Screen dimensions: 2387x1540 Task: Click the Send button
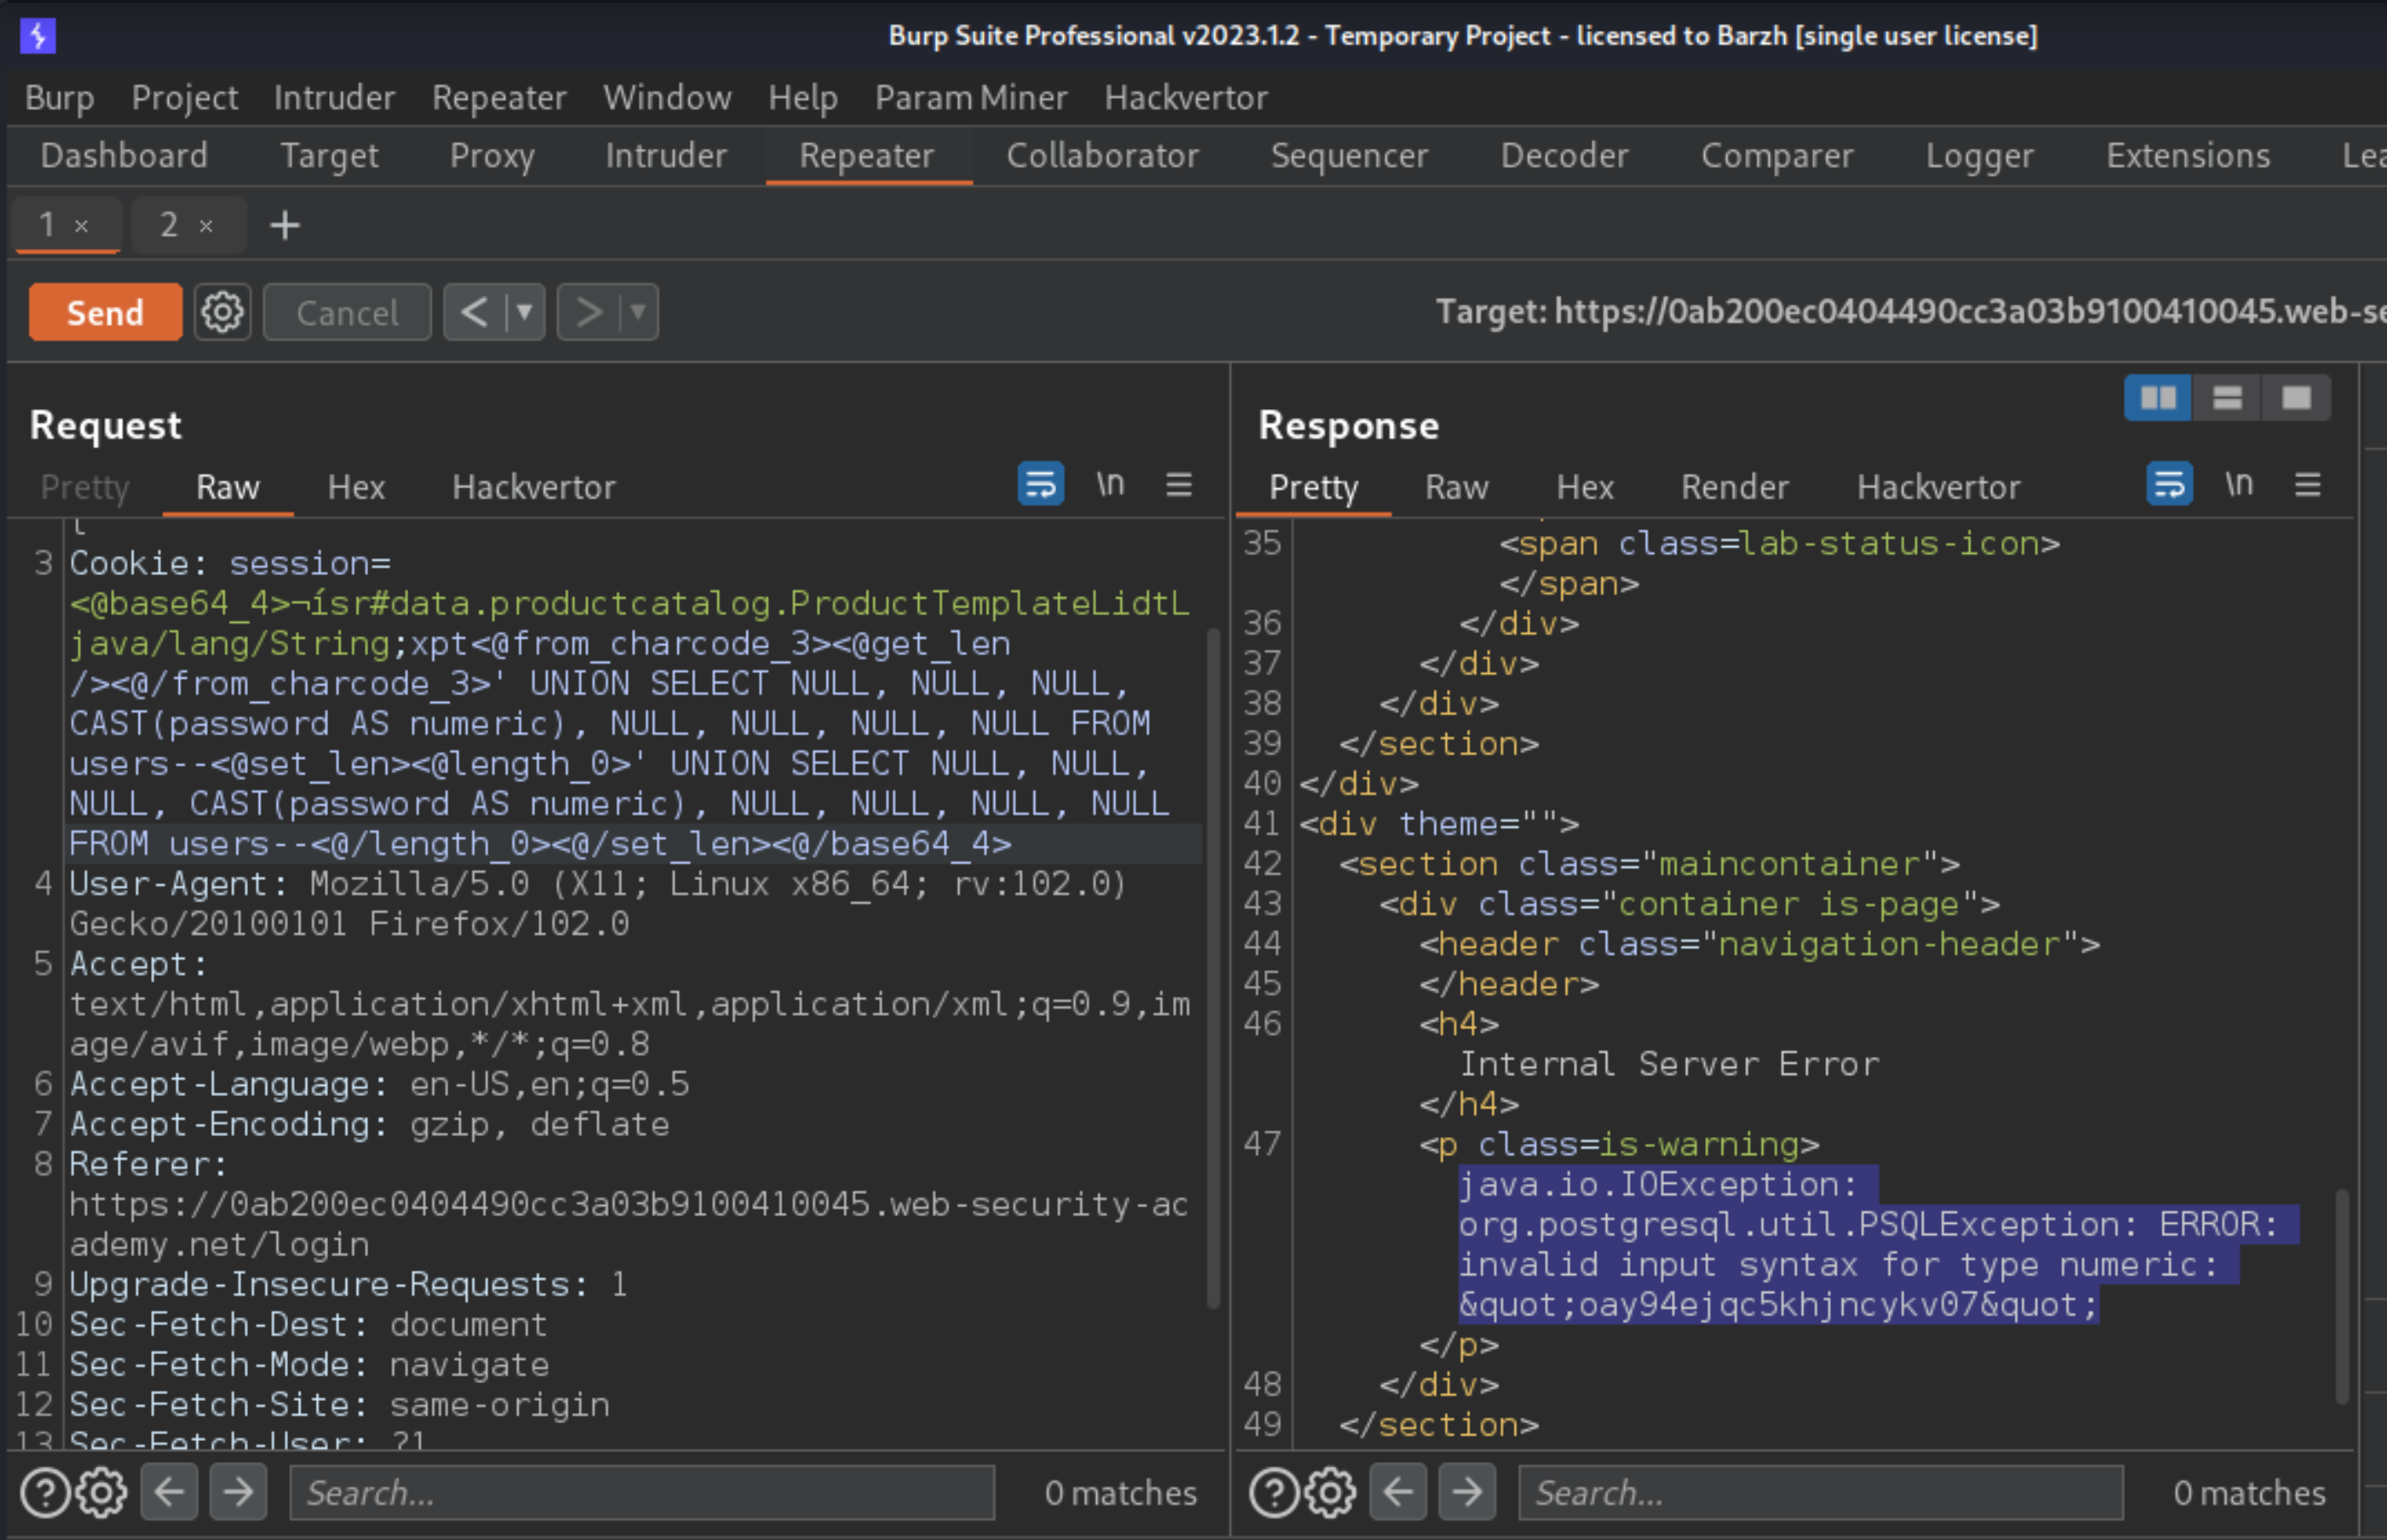[105, 312]
